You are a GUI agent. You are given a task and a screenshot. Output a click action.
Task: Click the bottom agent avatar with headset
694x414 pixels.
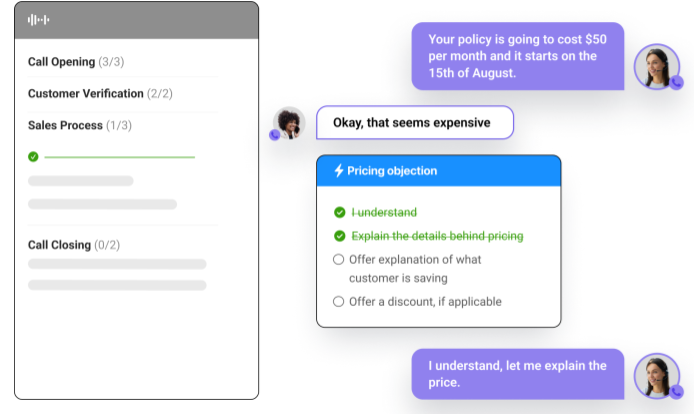657,376
